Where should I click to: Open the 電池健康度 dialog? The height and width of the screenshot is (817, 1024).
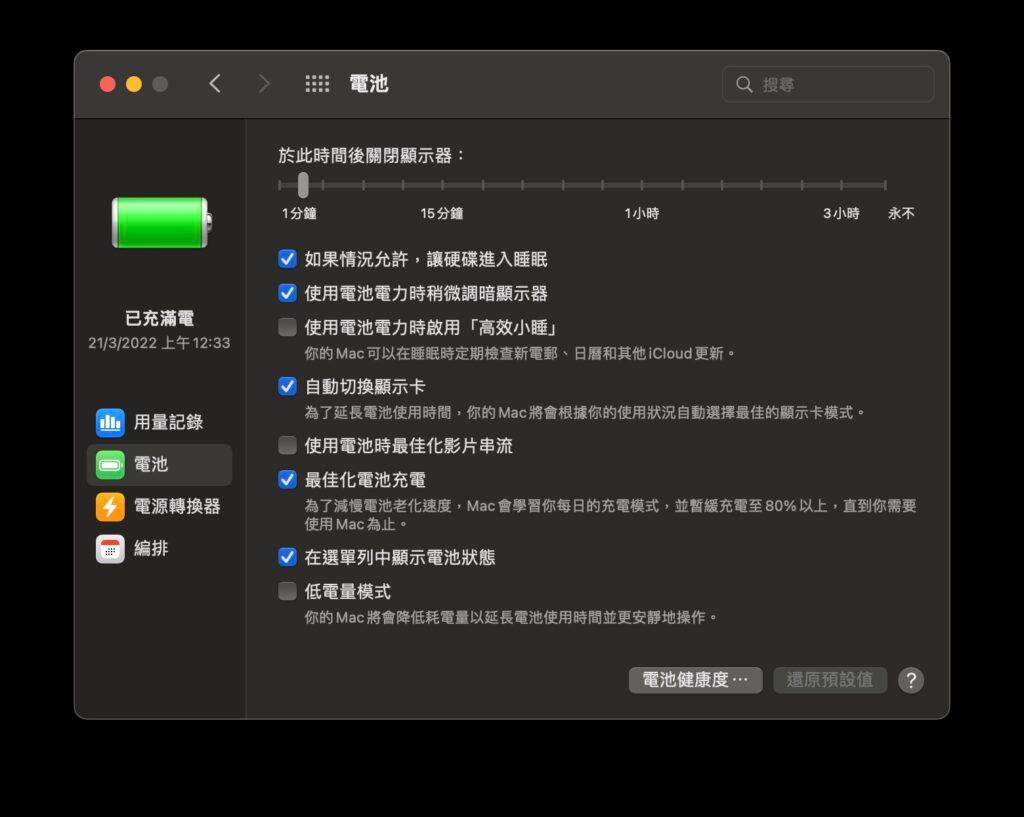point(694,680)
